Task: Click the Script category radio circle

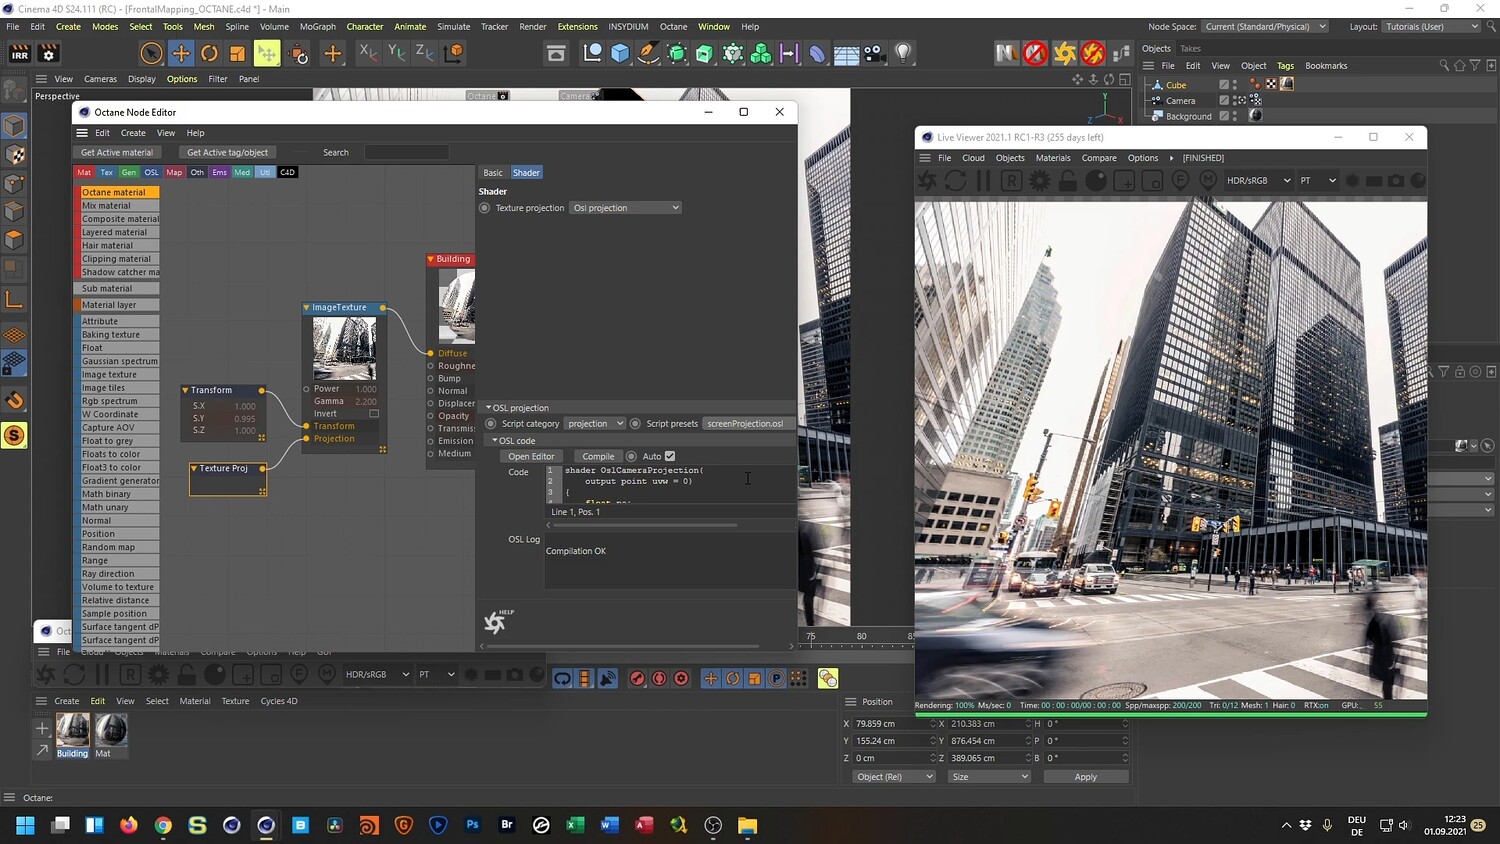Action: point(491,424)
